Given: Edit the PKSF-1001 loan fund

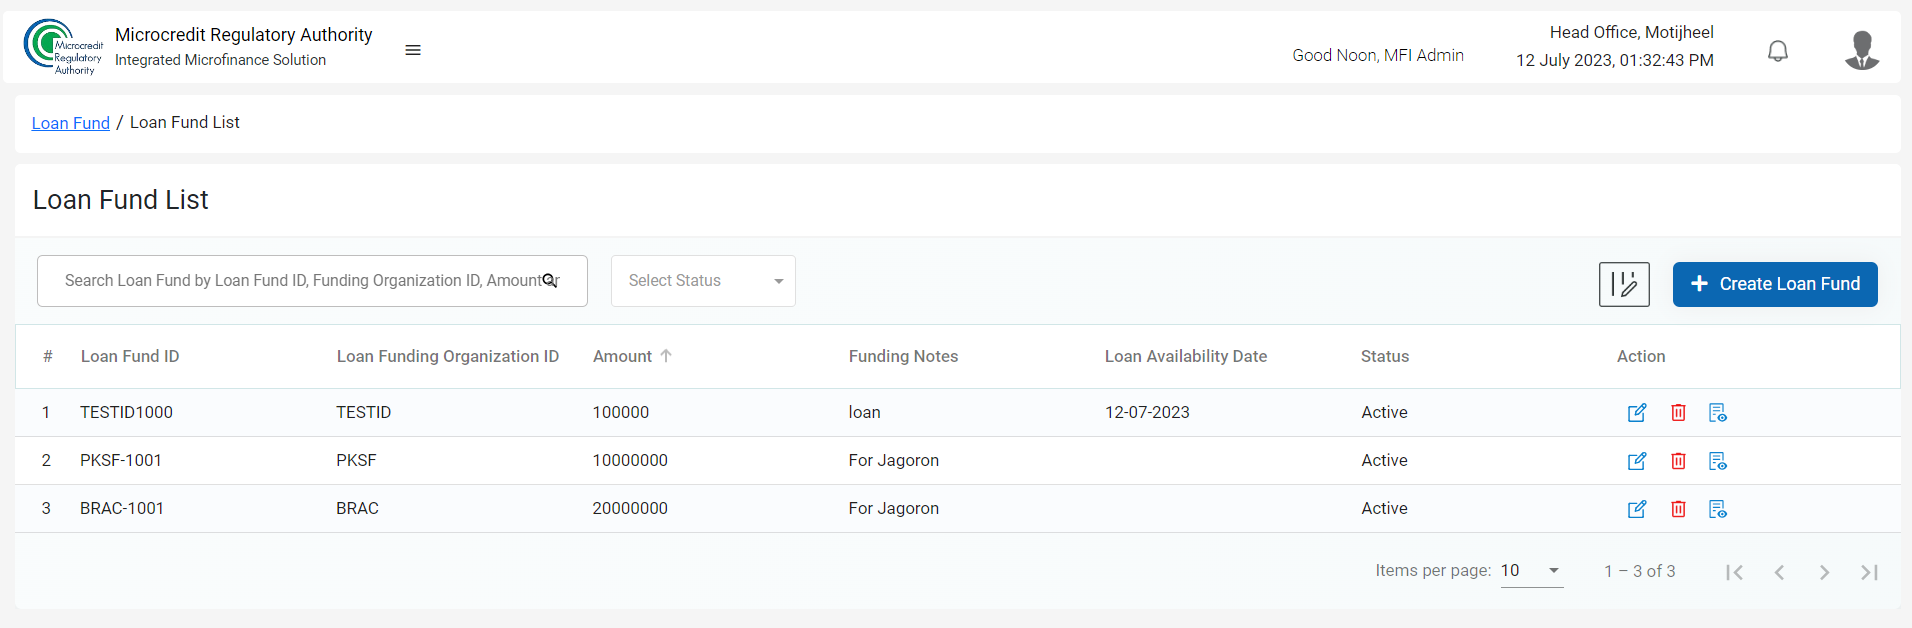Looking at the screenshot, I should pyautogui.click(x=1637, y=461).
